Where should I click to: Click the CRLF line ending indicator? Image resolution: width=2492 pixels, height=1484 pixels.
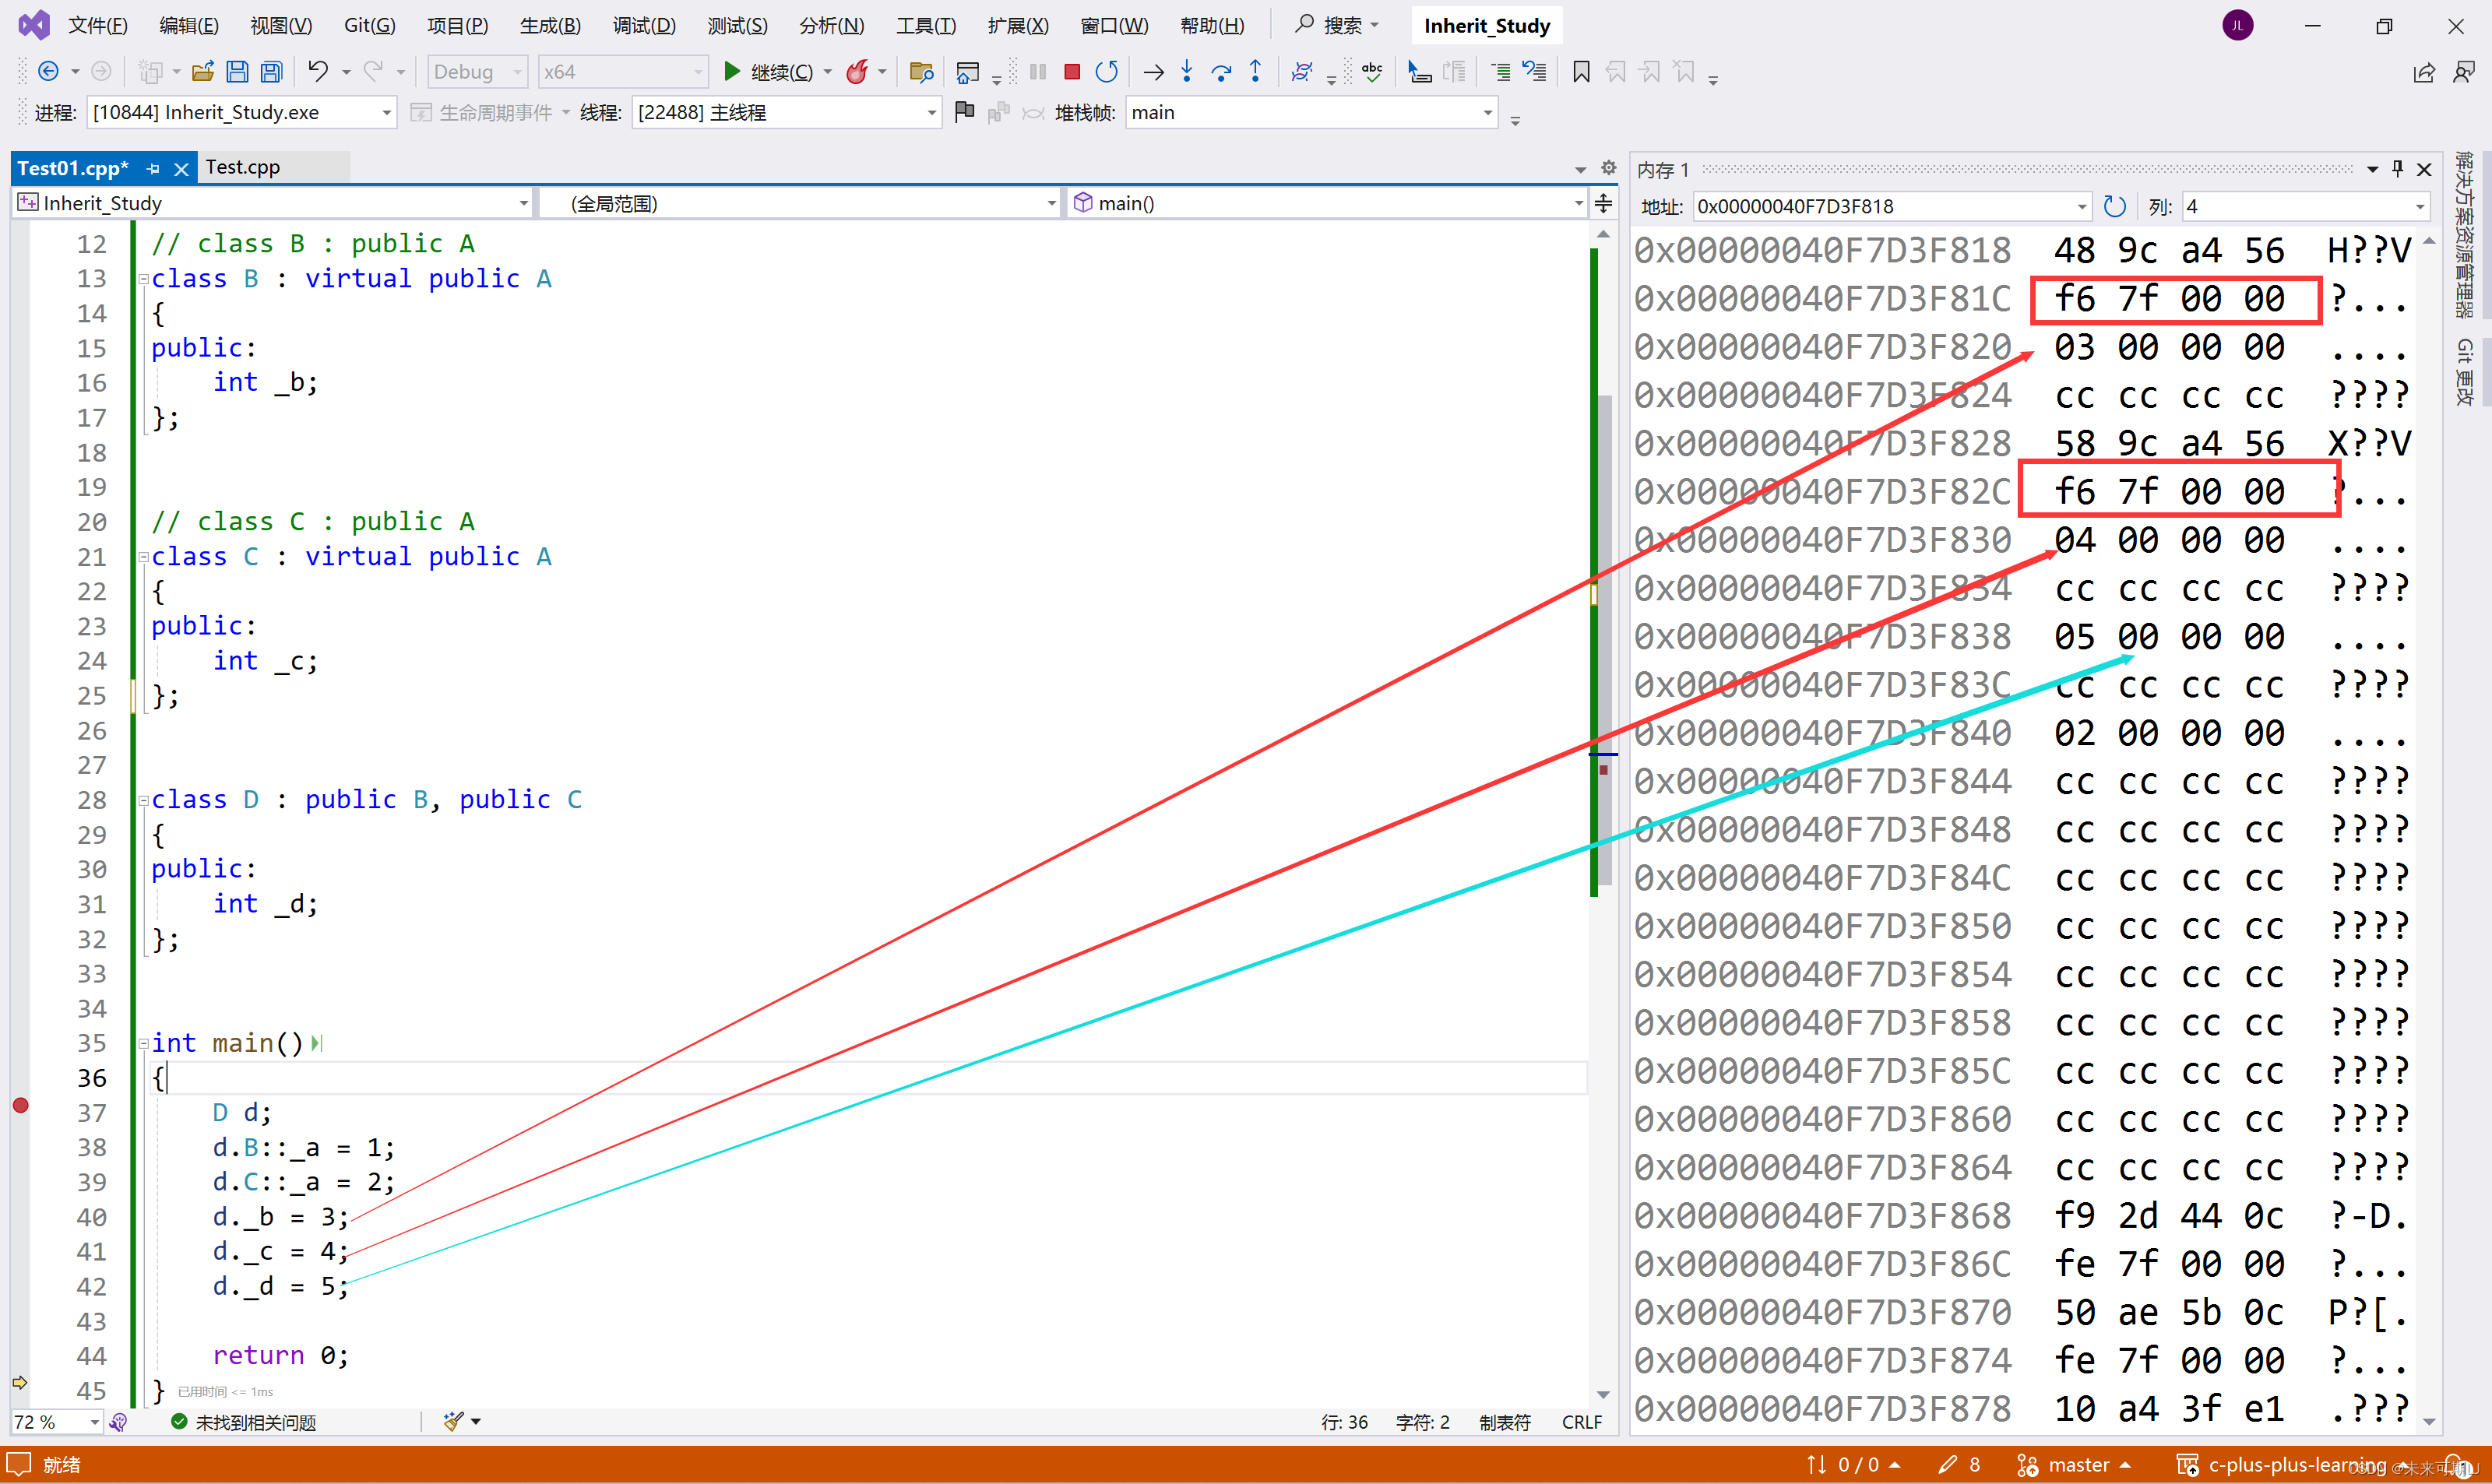coord(1581,1421)
